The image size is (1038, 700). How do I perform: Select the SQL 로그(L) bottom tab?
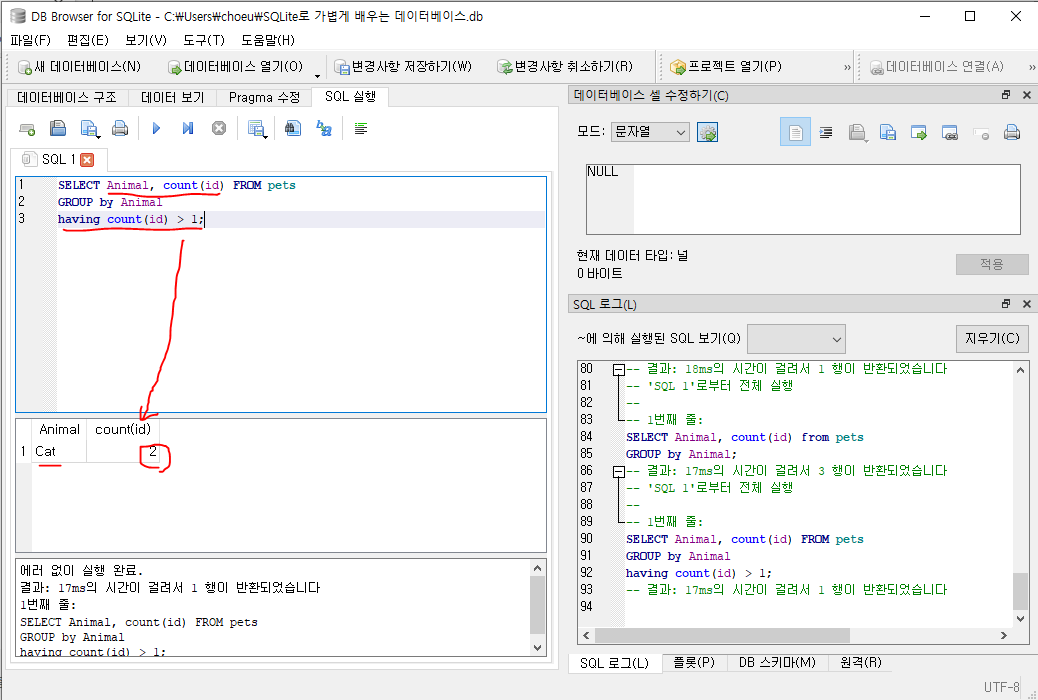point(614,663)
